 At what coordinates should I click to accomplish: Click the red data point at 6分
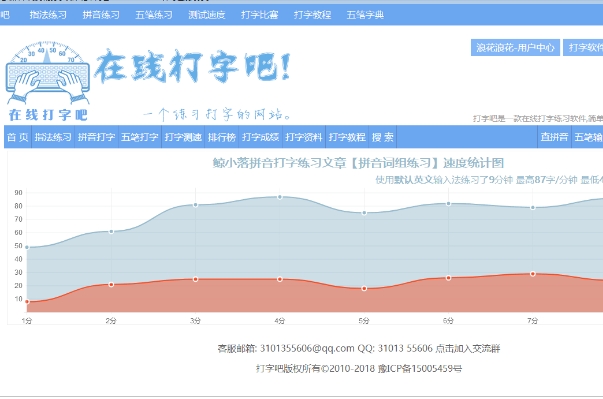[x=448, y=278]
